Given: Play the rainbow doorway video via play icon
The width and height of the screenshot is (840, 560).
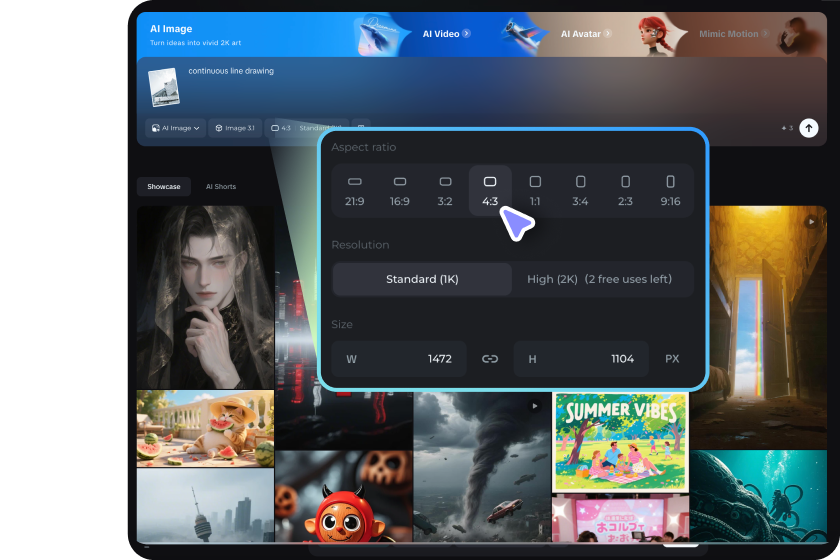Looking at the screenshot, I should tap(811, 221).
